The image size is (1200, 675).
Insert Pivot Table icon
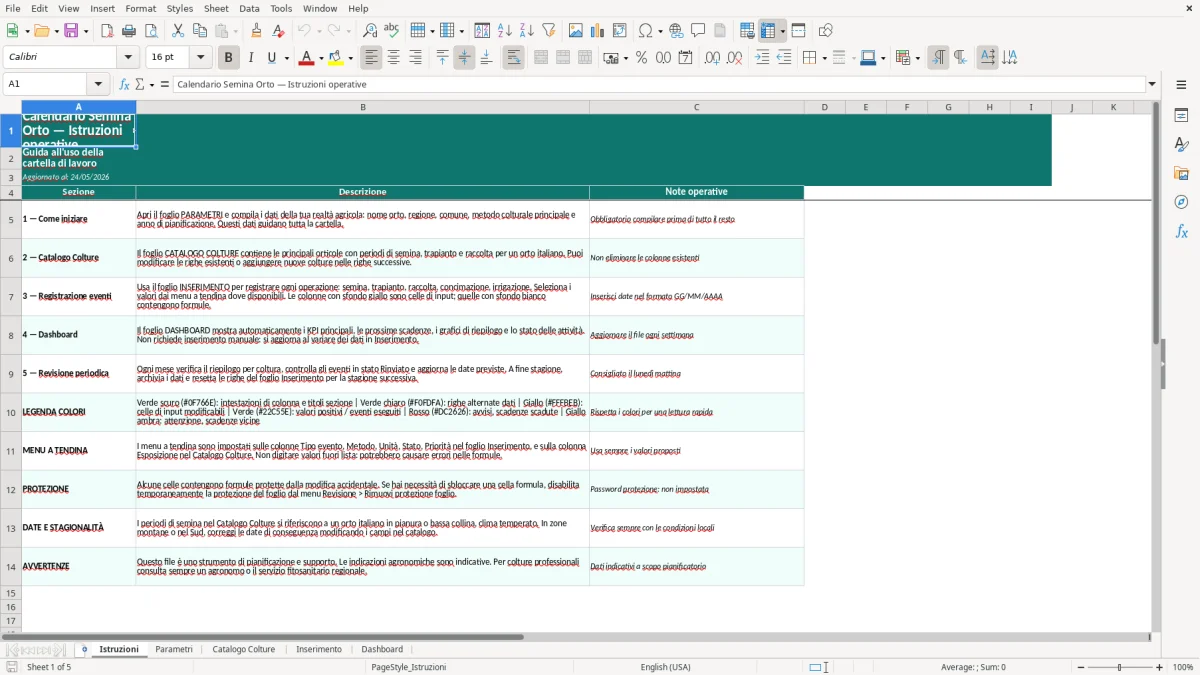coord(620,31)
